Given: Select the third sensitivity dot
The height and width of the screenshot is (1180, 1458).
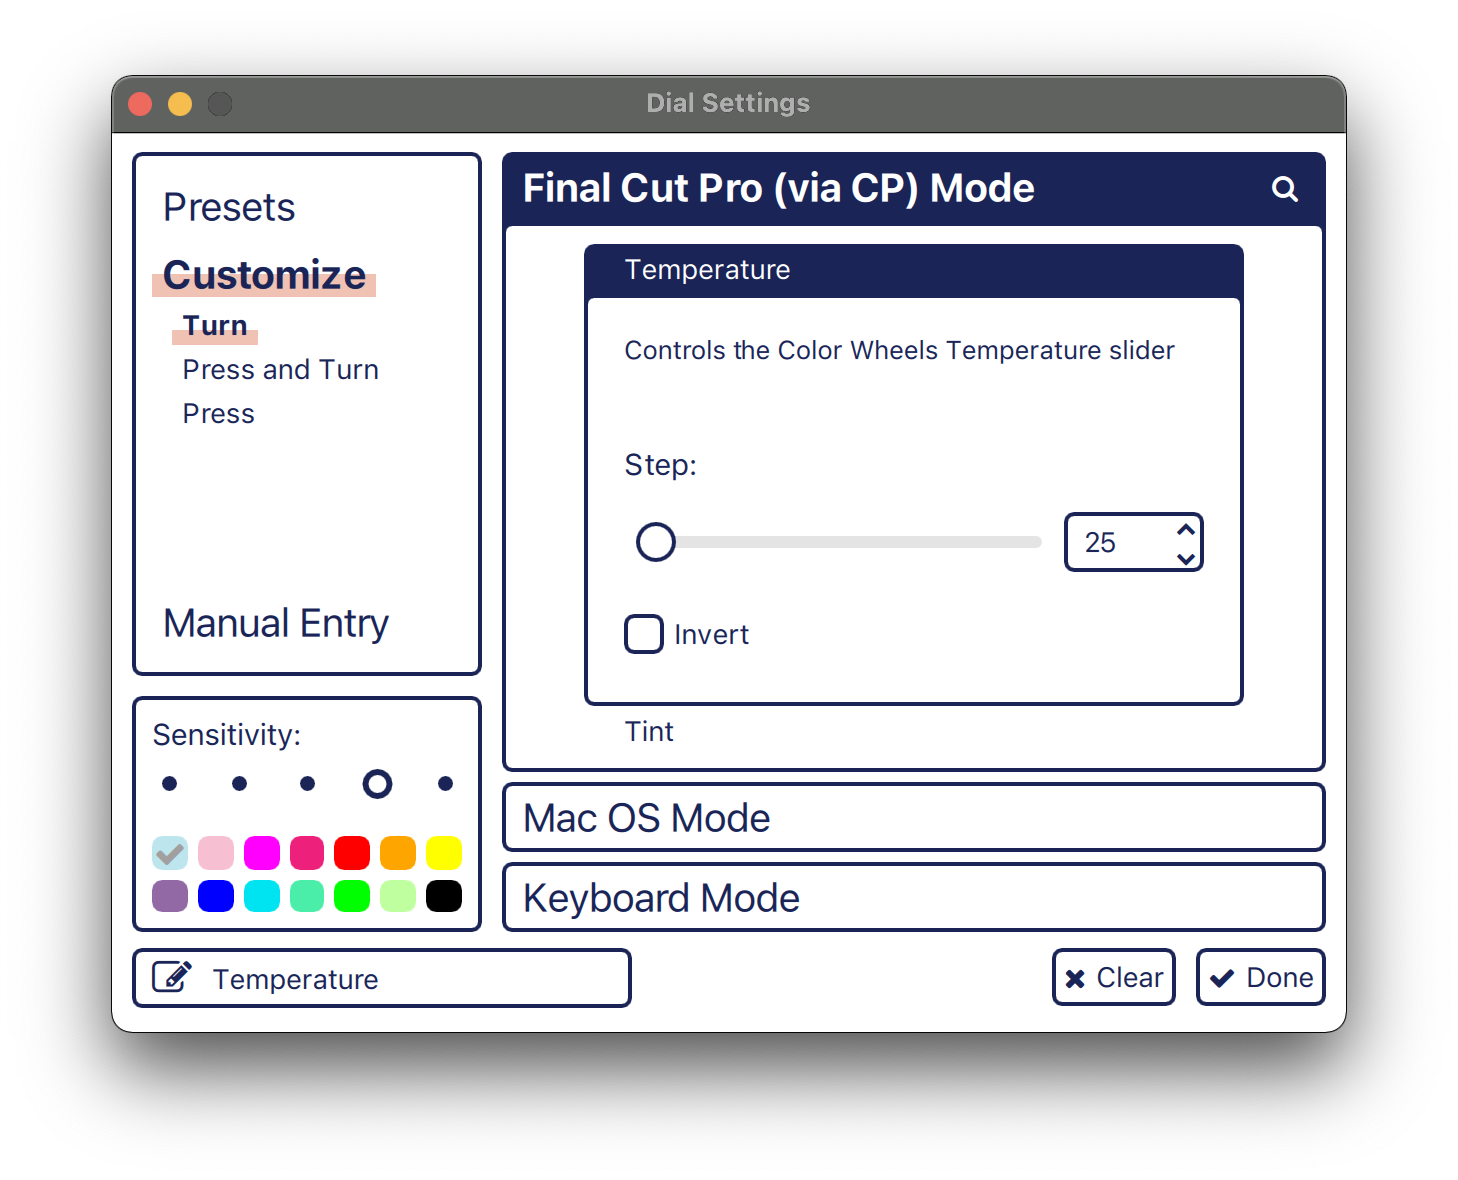Looking at the screenshot, I should [x=308, y=783].
